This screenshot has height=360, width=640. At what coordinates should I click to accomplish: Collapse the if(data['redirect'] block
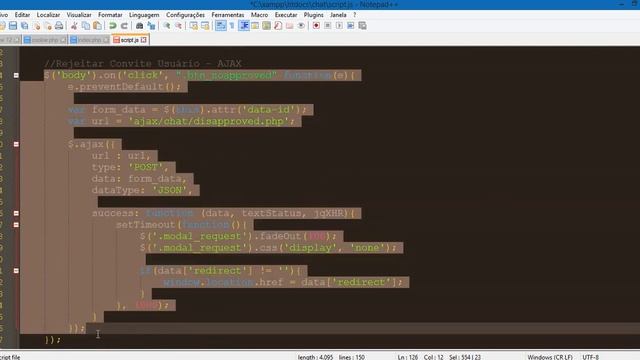pos(16,271)
